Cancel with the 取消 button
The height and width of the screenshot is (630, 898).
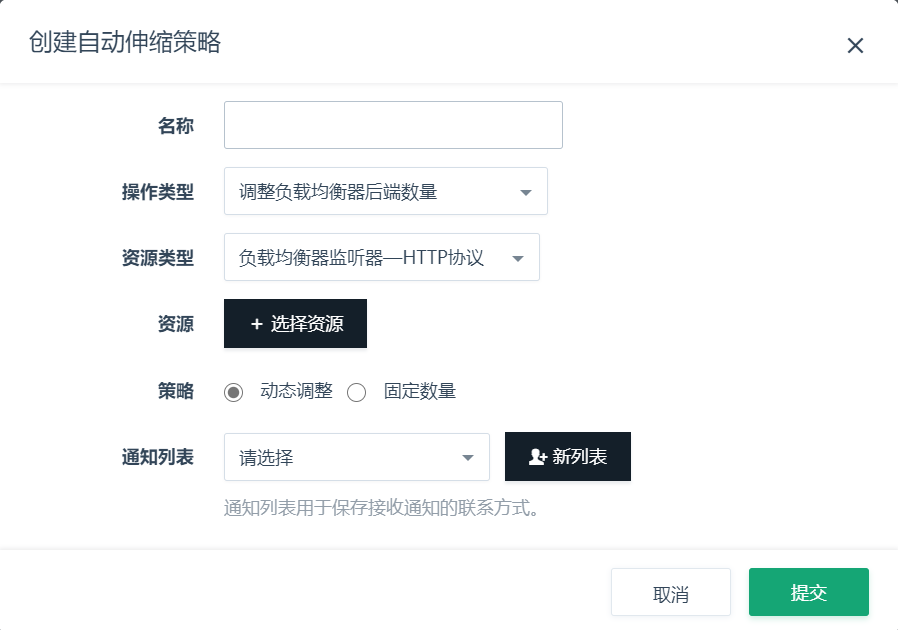[x=670, y=593]
